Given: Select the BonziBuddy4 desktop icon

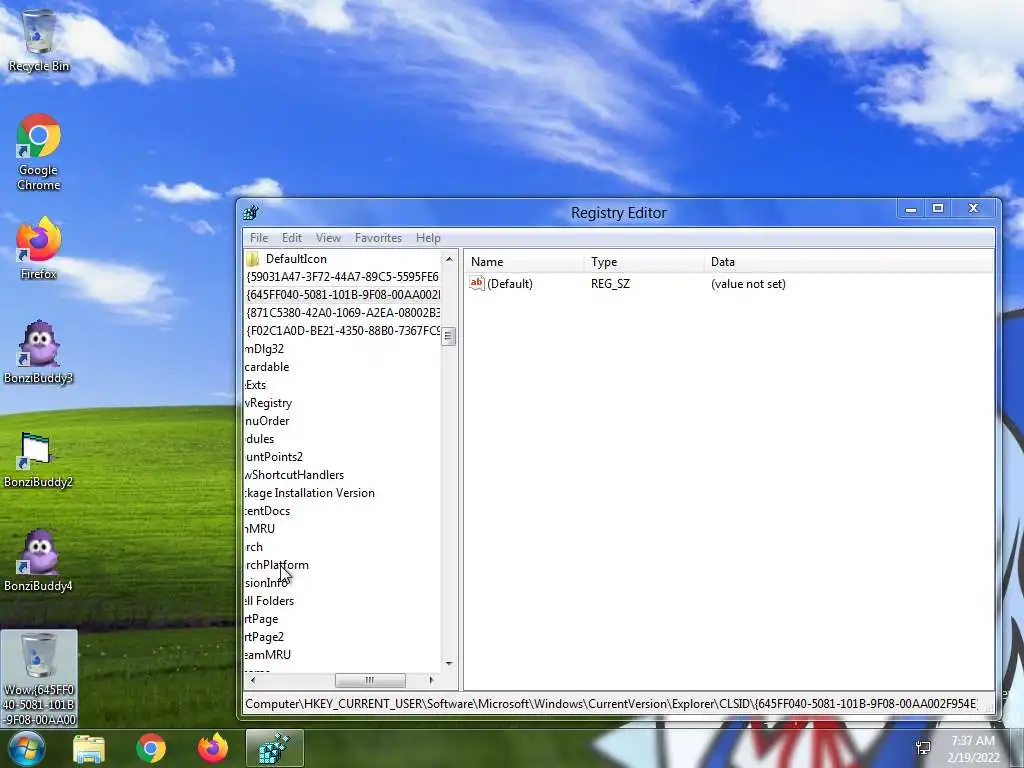Looking at the screenshot, I should (39, 560).
